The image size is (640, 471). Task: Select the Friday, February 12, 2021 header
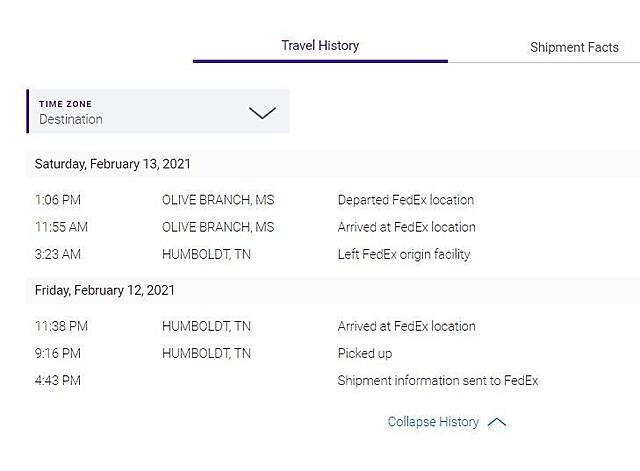pos(105,291)
